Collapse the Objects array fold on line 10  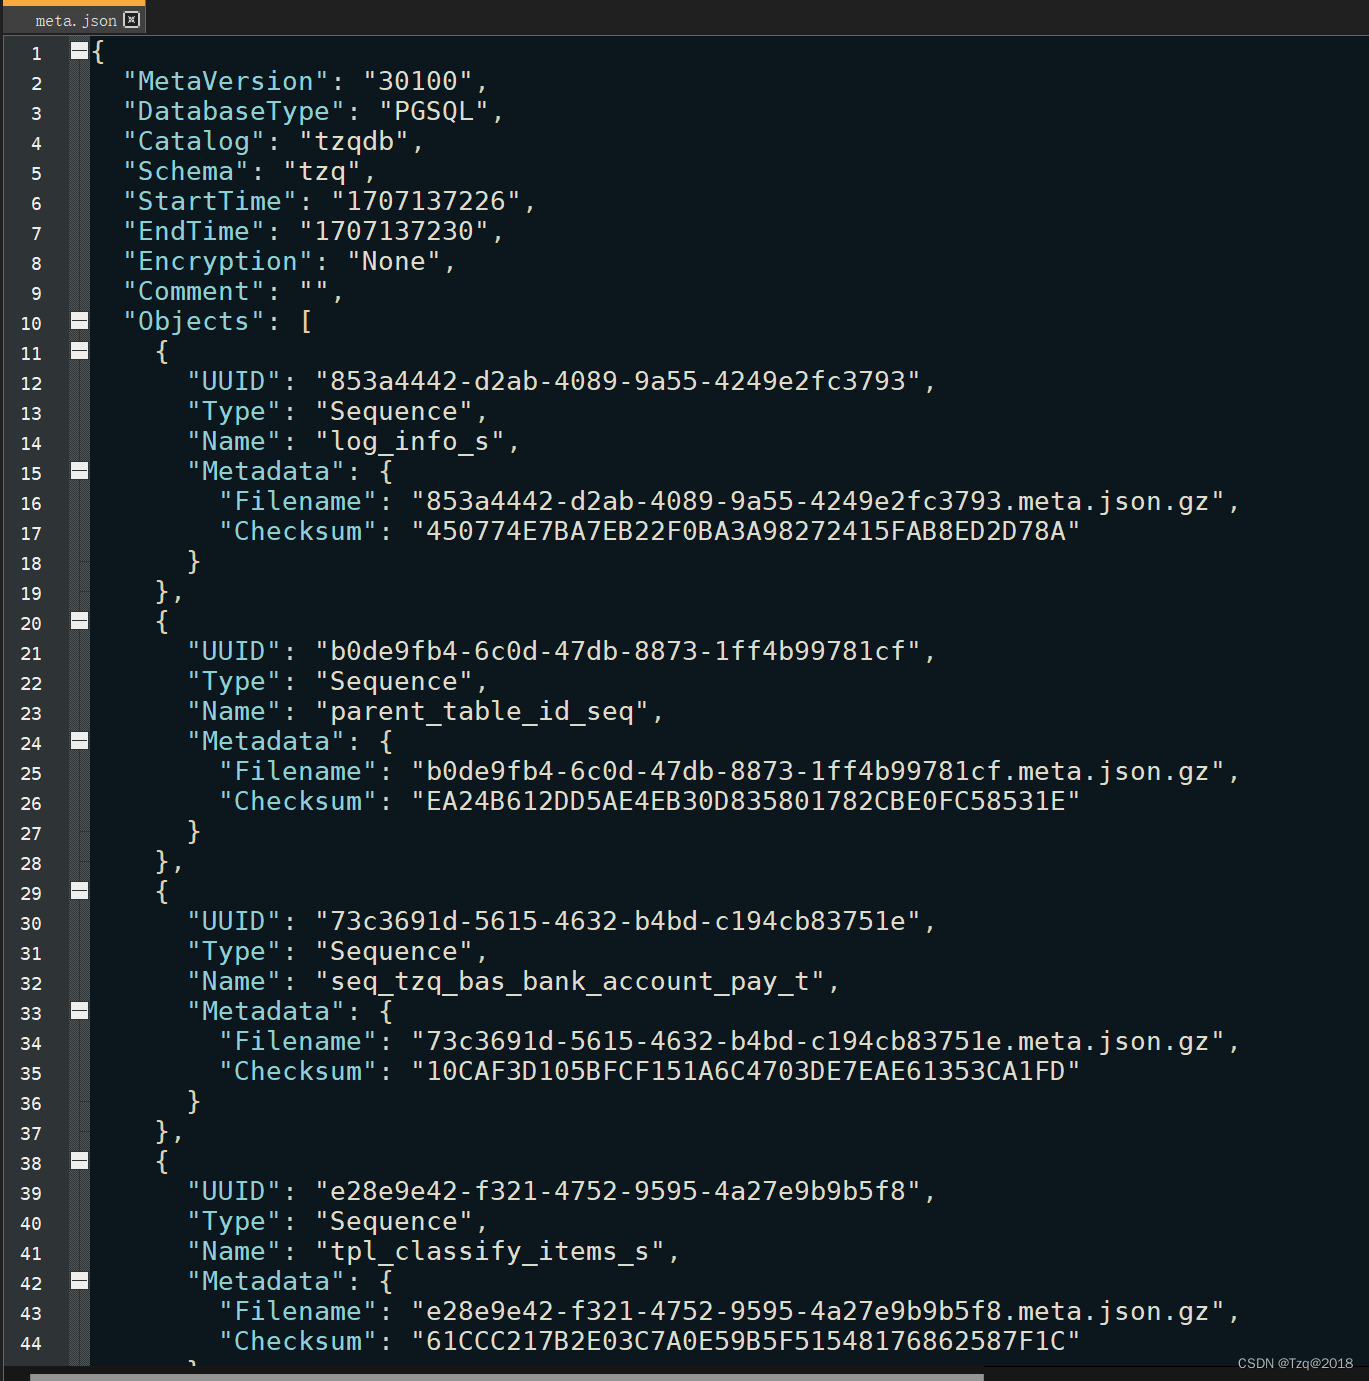tap(79, 321)
